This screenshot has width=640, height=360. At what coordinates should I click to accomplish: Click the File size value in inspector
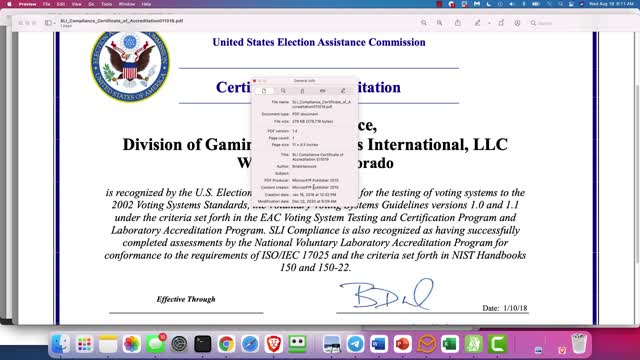pos(312,122)
